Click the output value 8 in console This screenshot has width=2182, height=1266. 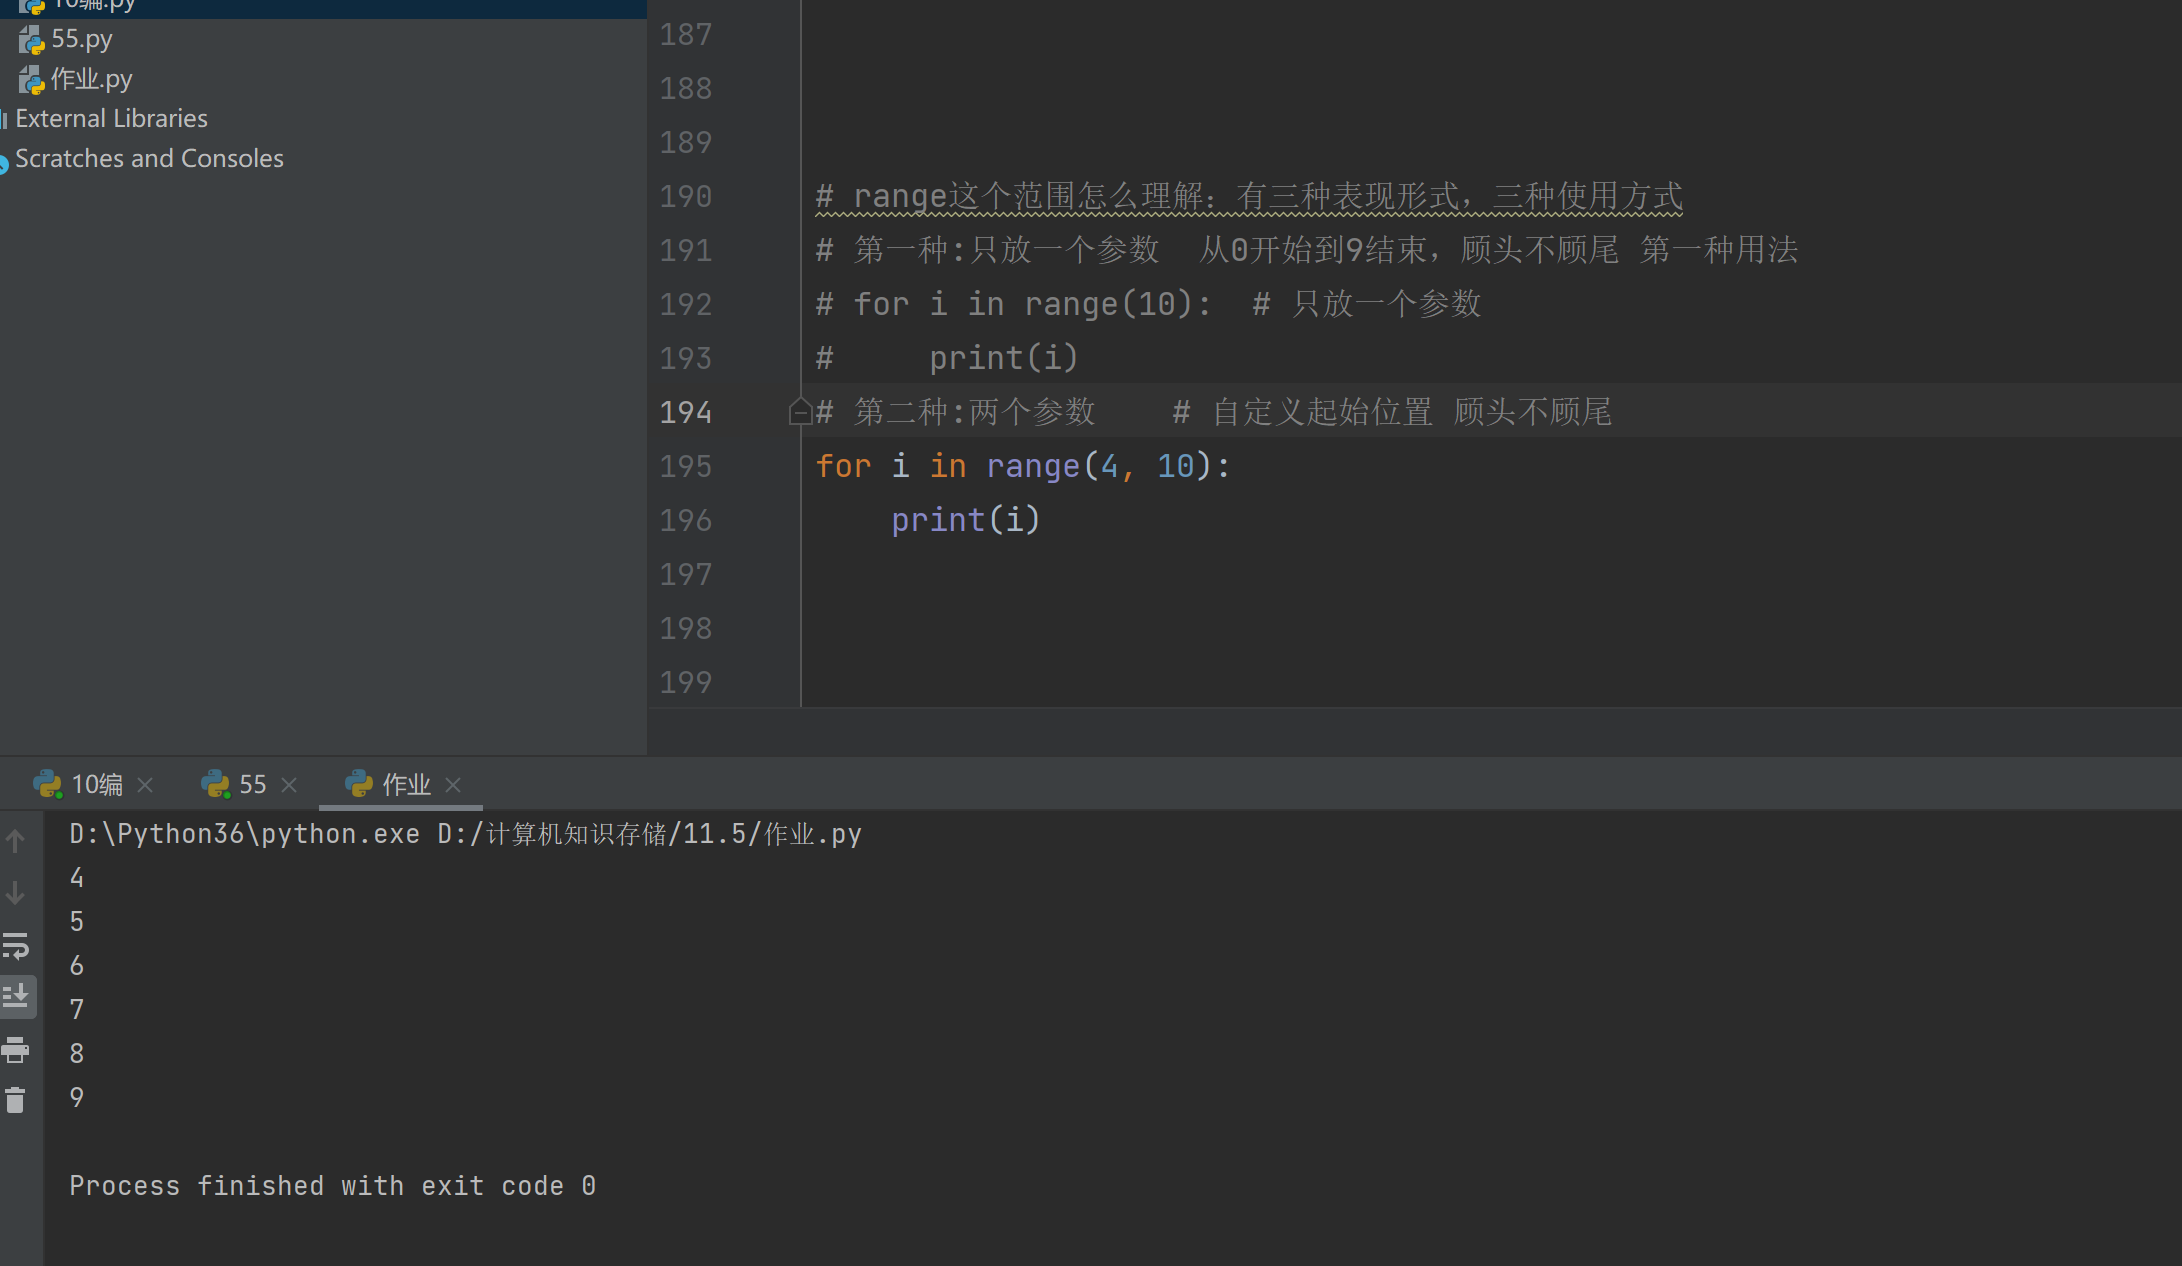click(x=77, y=1054)
